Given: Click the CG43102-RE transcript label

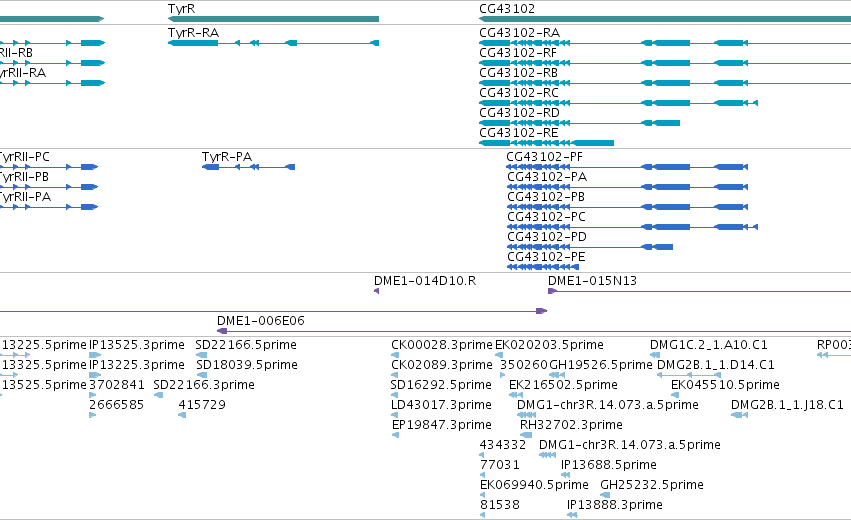Looking at the screenshot, I should [x=519, y=133].
